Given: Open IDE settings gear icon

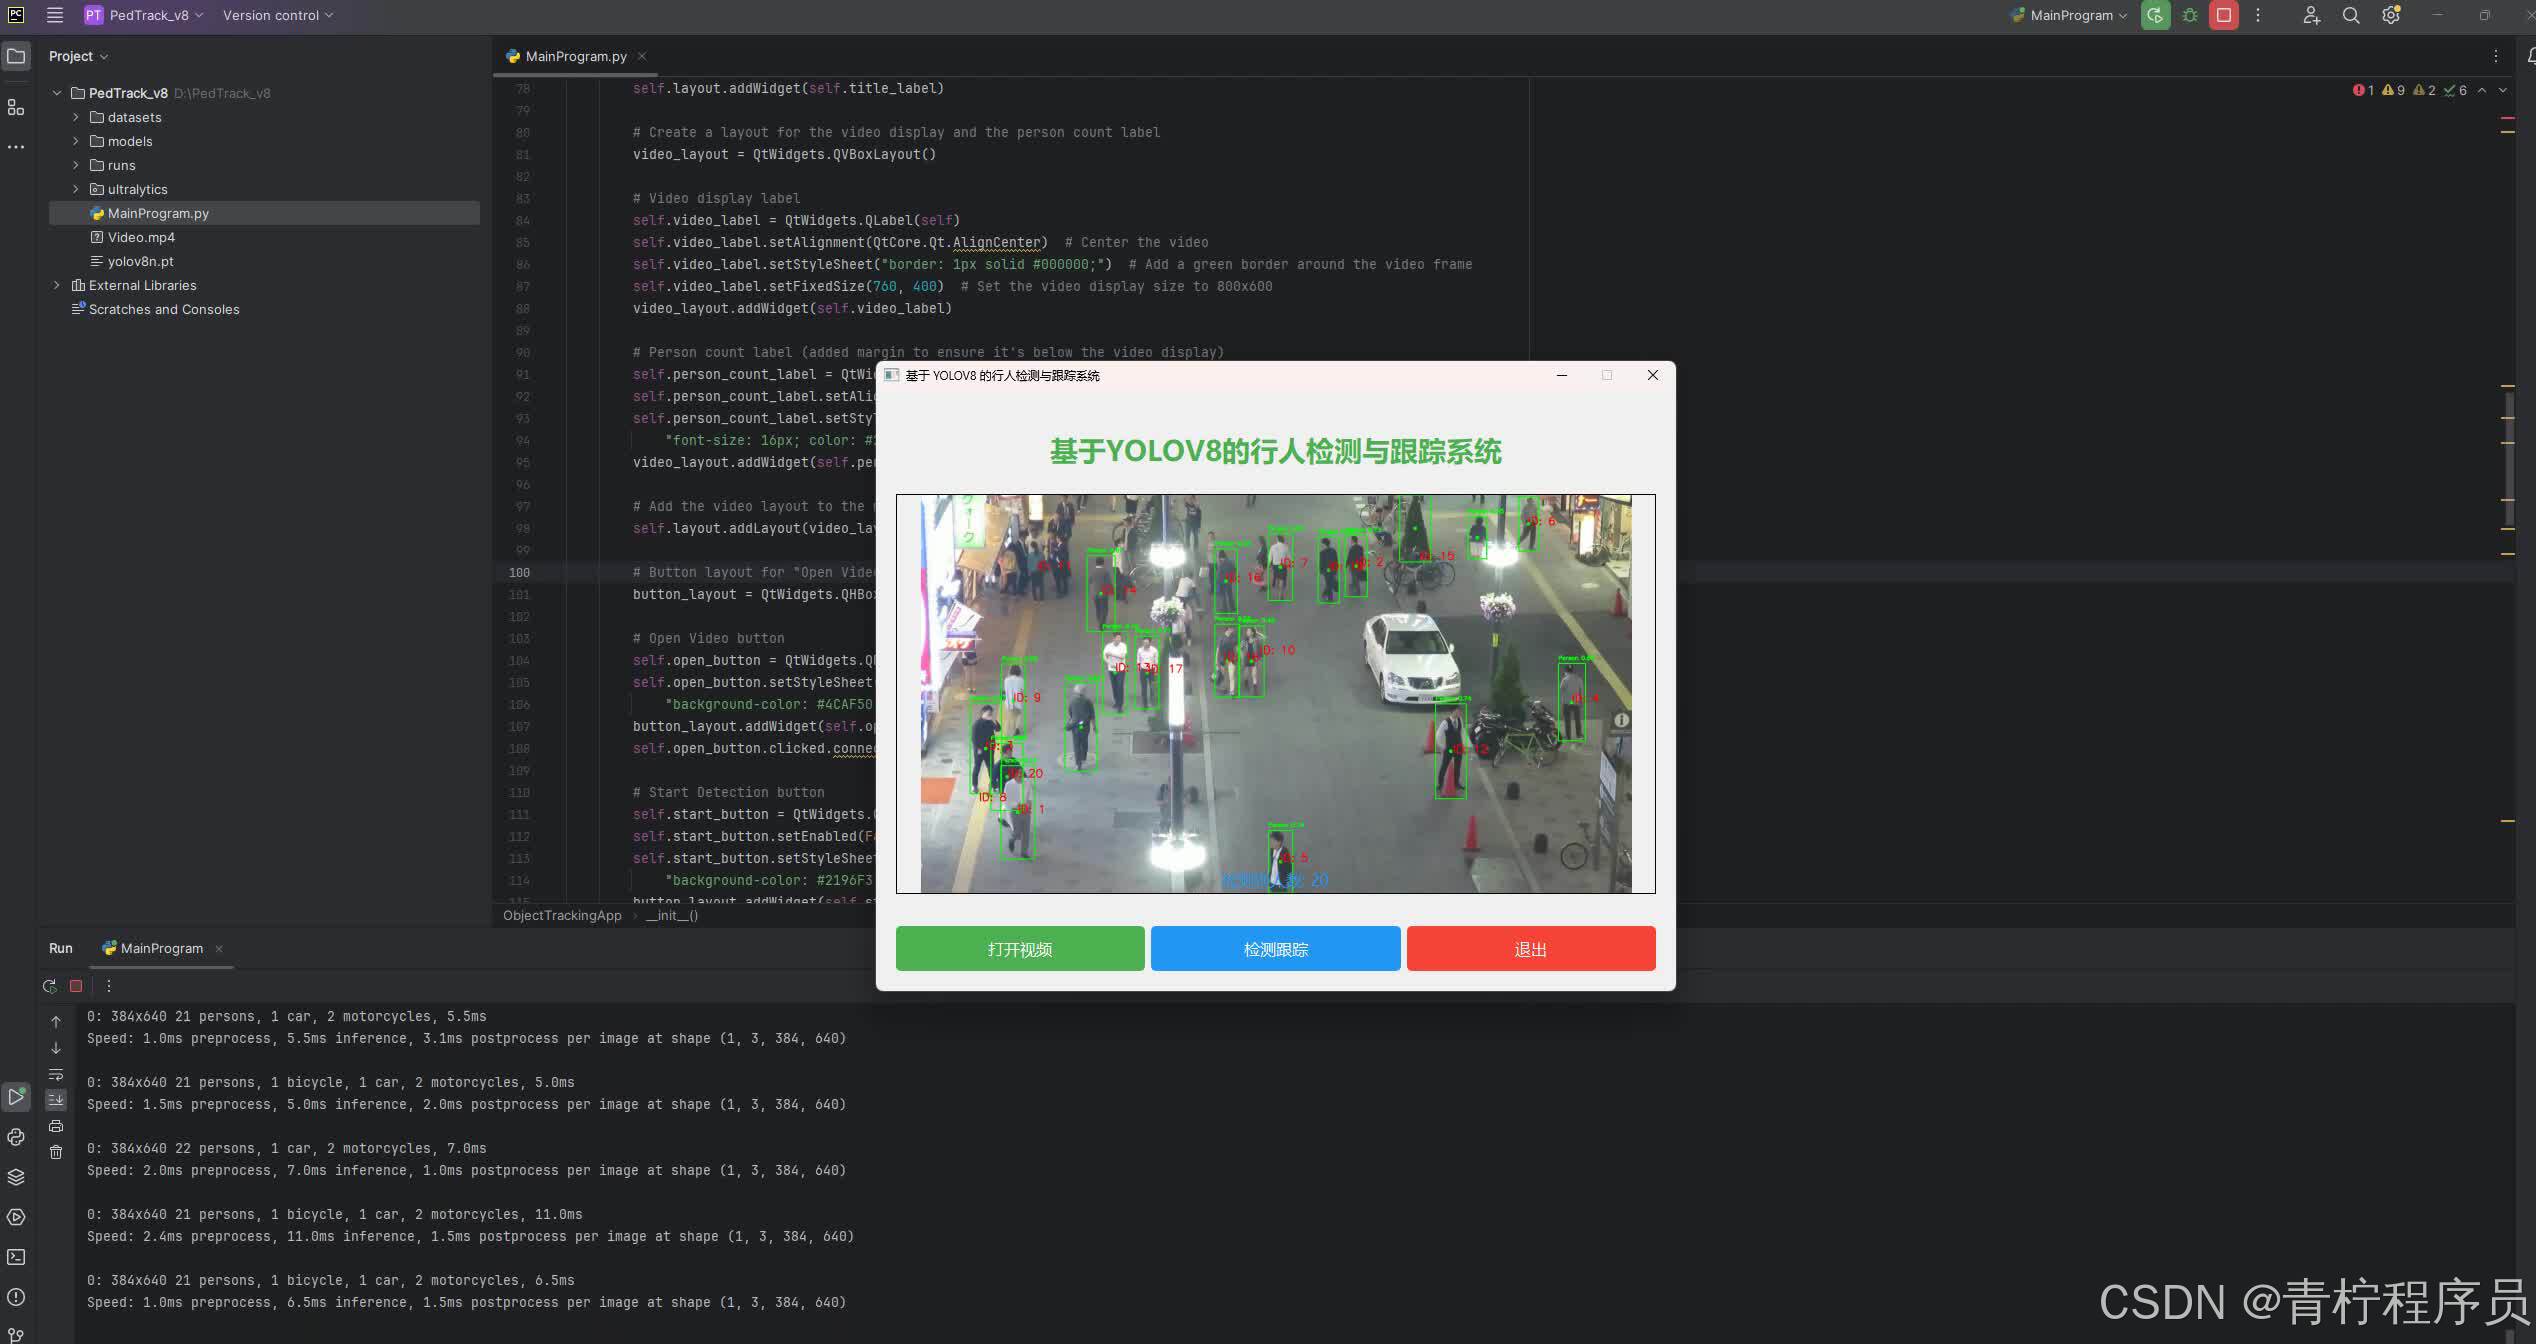Looking at the screenshot, I should (2391, 15).
